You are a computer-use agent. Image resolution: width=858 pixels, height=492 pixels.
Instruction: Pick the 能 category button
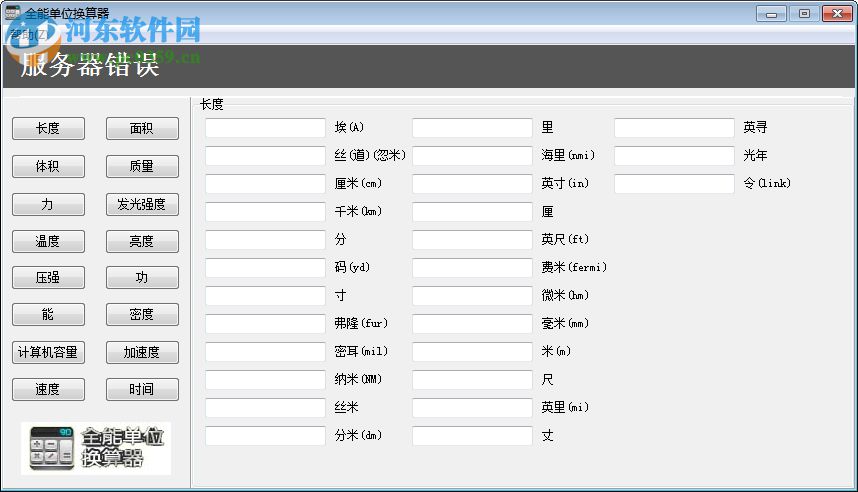click(48, 315)
